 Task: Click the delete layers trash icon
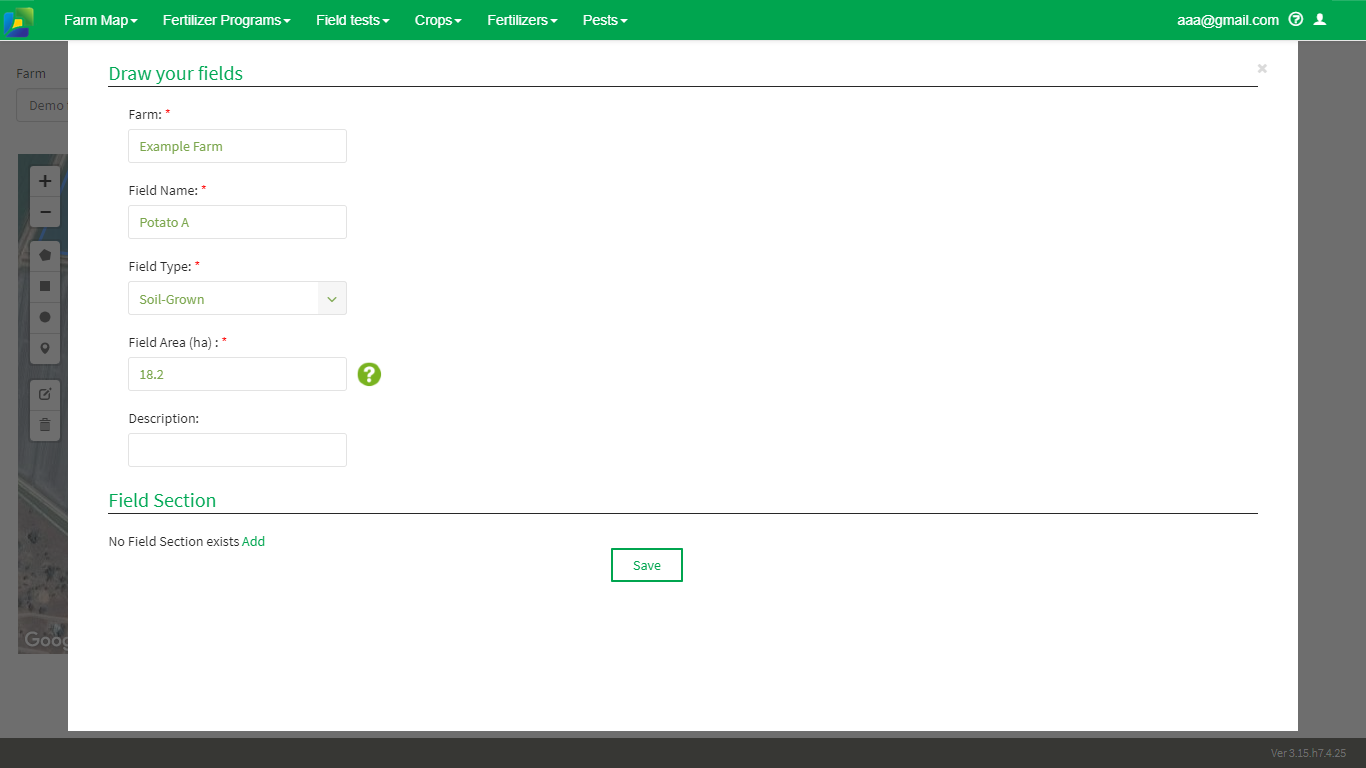click(45, 425)
